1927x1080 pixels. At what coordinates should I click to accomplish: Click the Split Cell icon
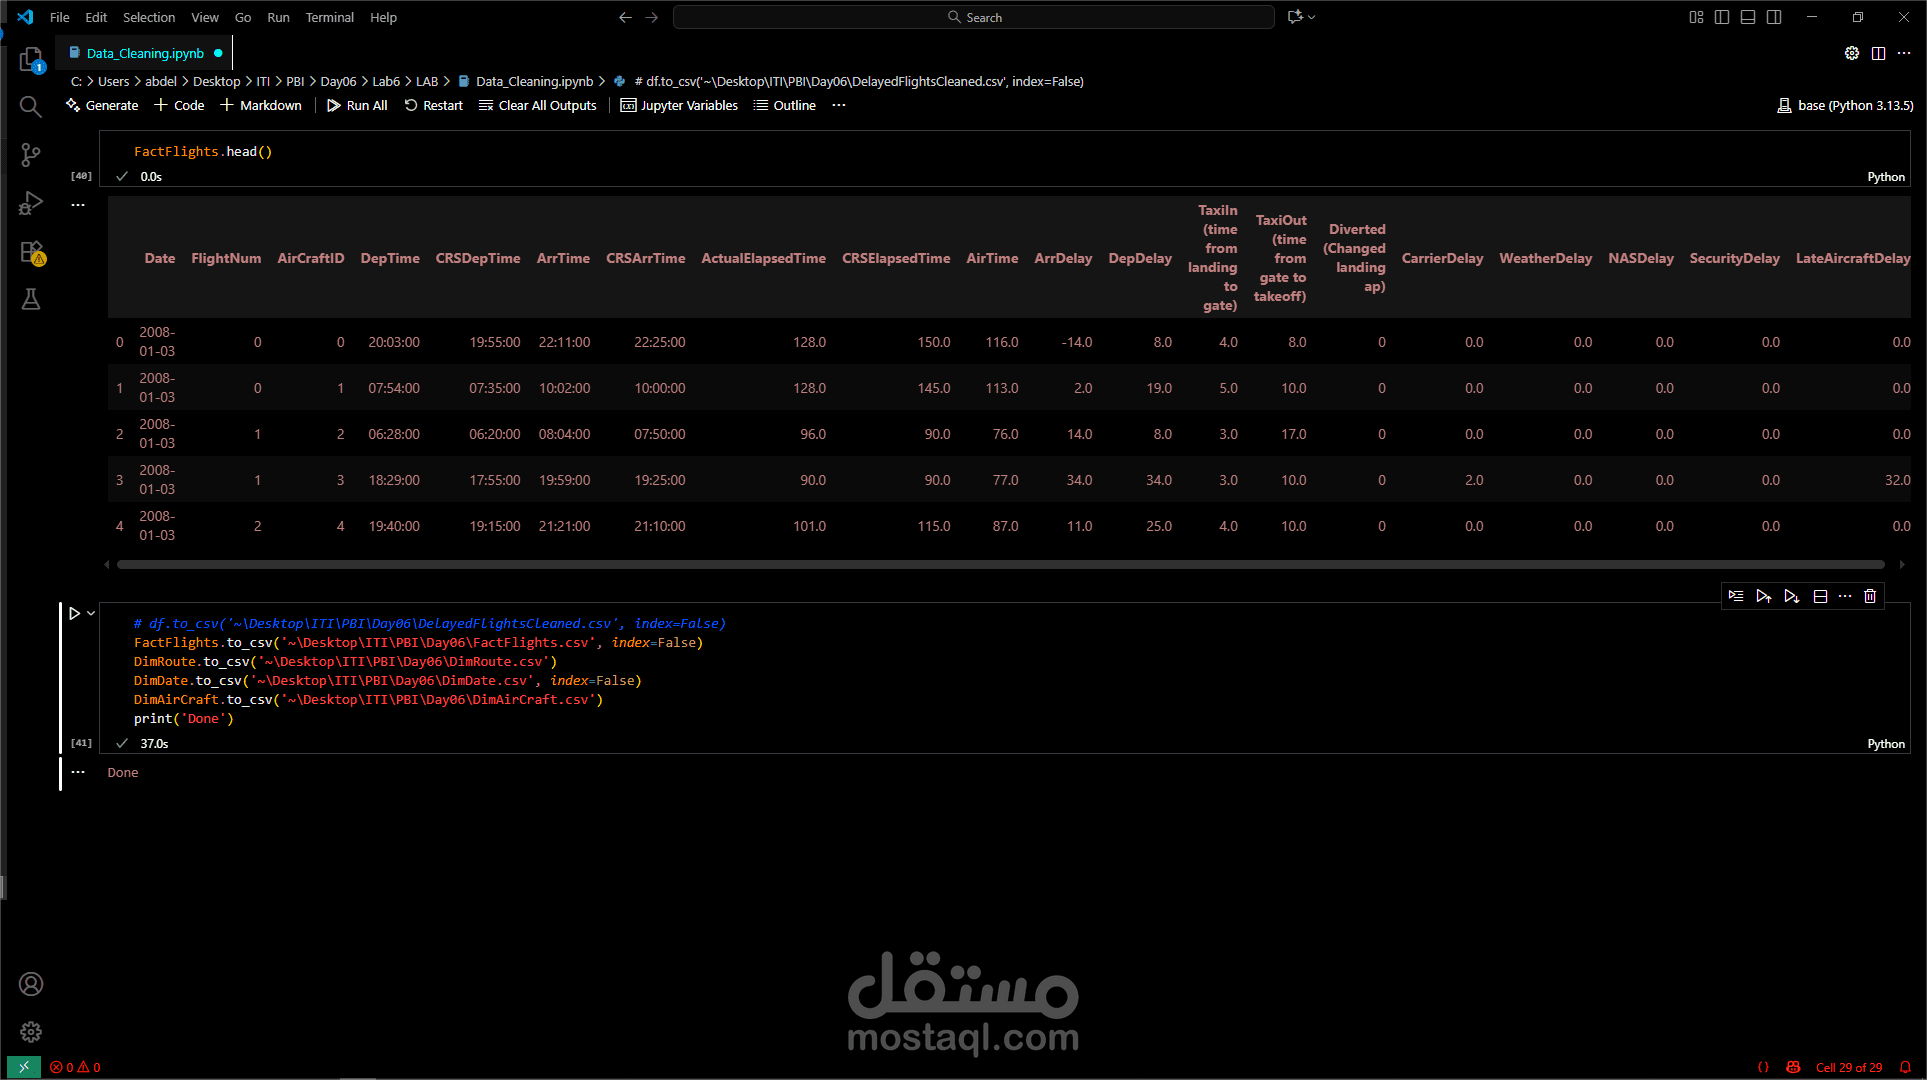(x=1820, y=596)
